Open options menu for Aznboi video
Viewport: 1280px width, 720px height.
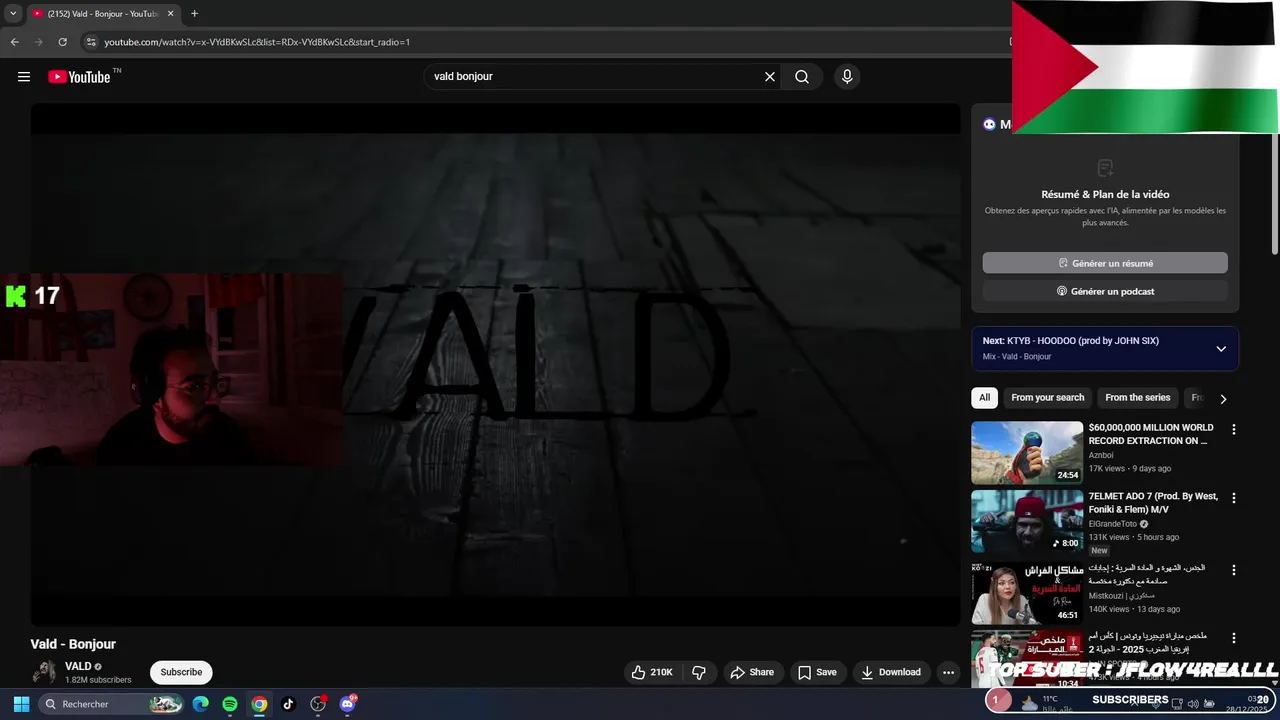(x=1233, y=429)
